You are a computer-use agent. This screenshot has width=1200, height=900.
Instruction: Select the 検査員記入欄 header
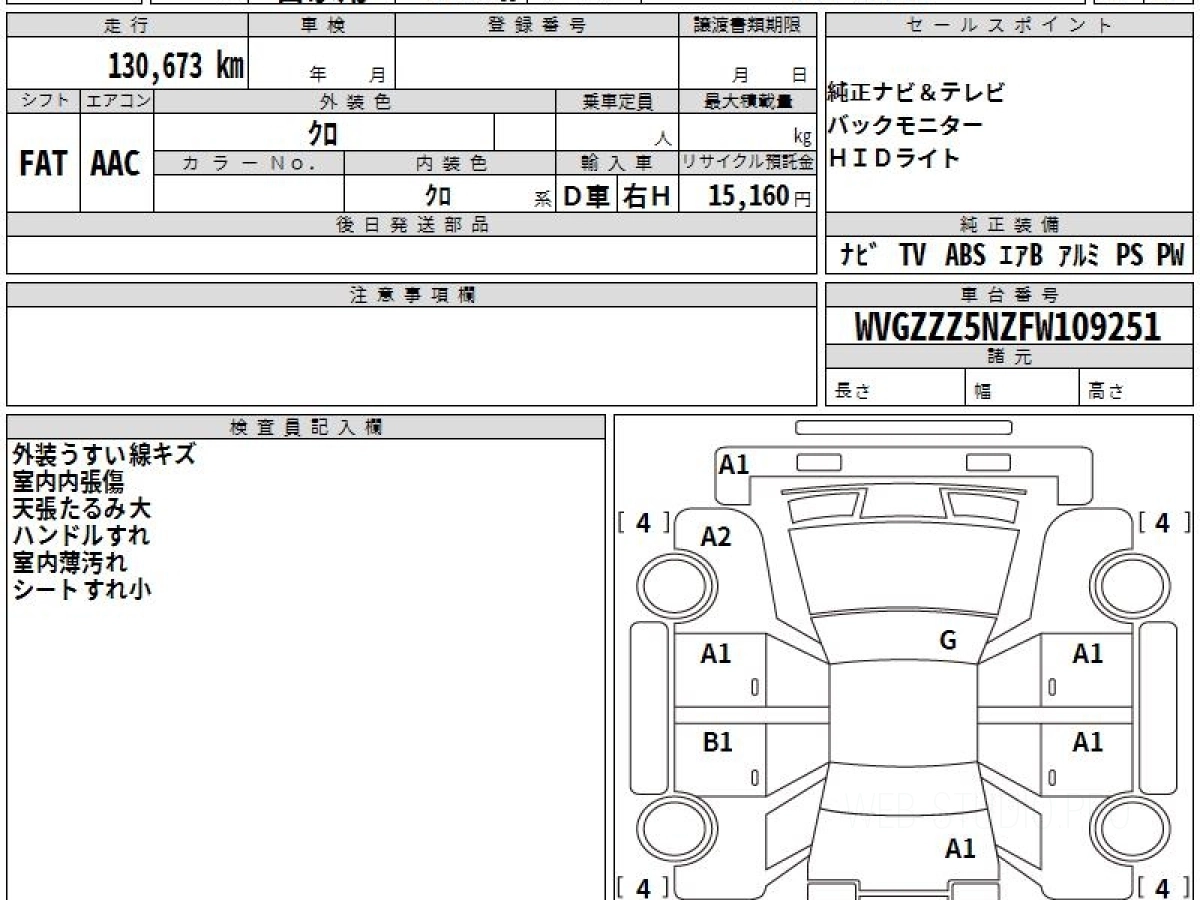[x=306, y=426]
